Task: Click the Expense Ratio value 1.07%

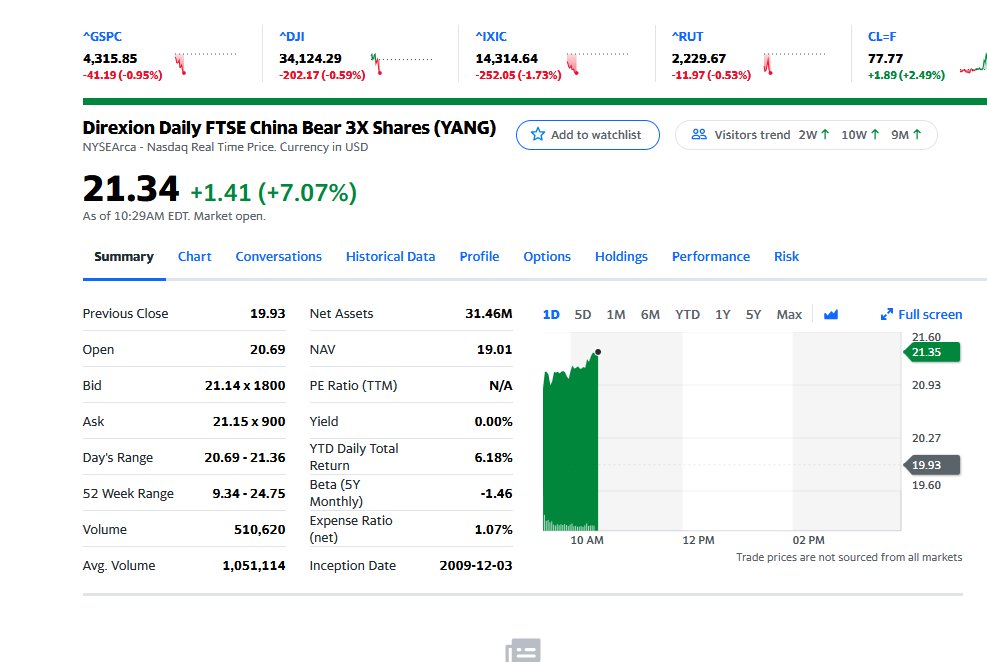Action: (x=494, y=529)
